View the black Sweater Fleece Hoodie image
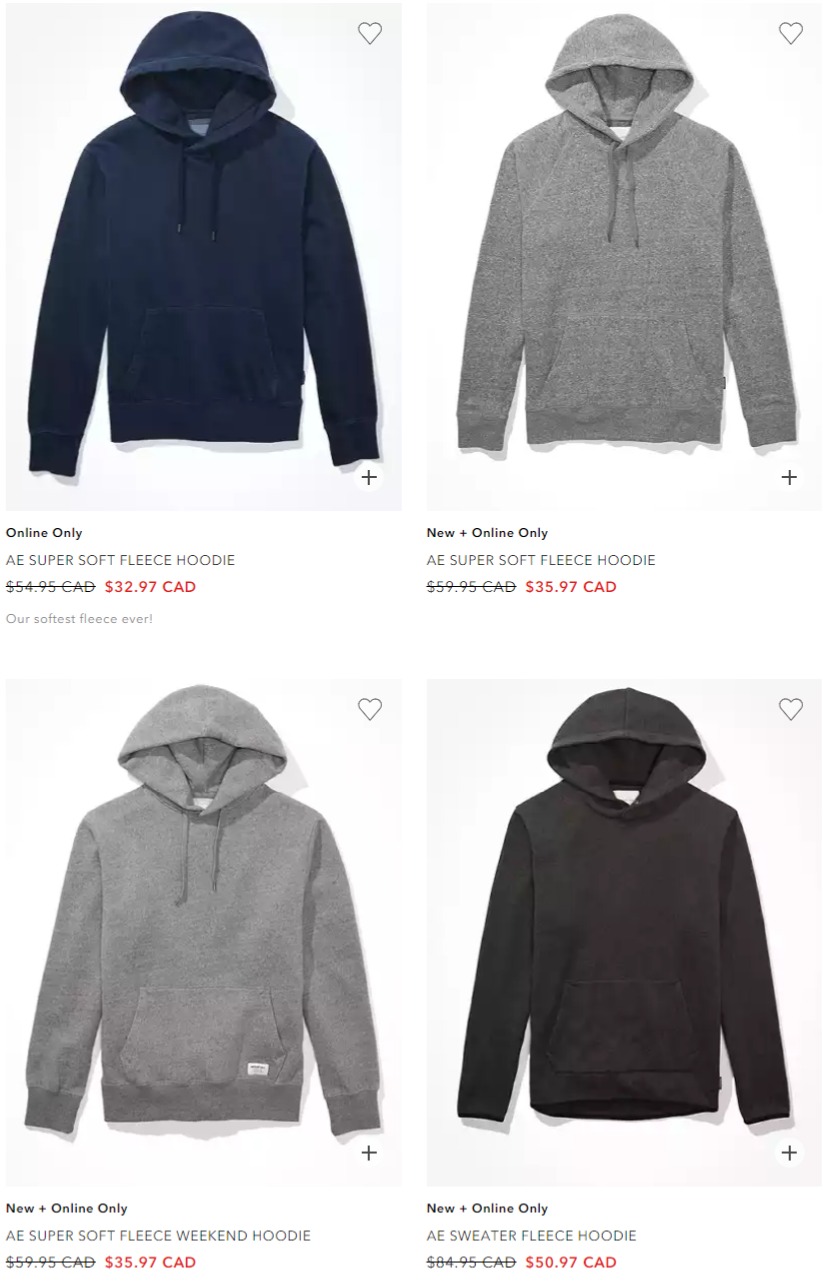The height and width of the screenshot is (1282, 823). click(624, 933)
